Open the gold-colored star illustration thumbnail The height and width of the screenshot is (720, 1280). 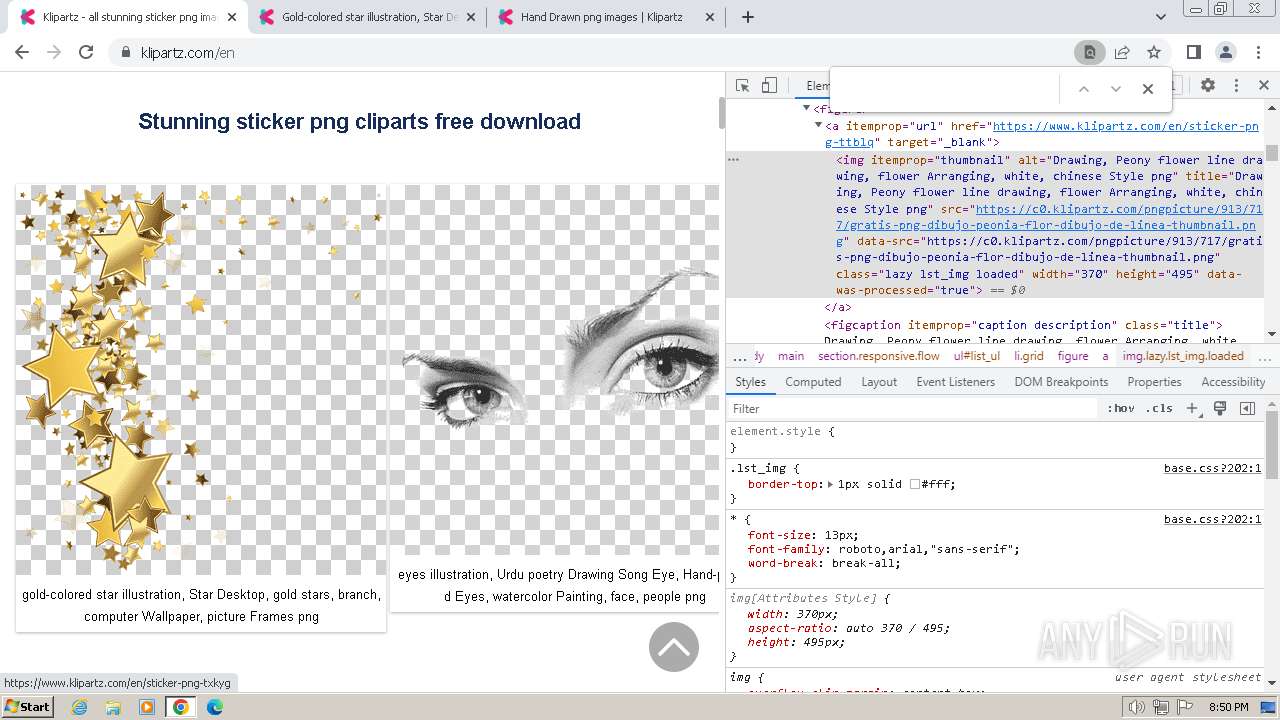201,380
